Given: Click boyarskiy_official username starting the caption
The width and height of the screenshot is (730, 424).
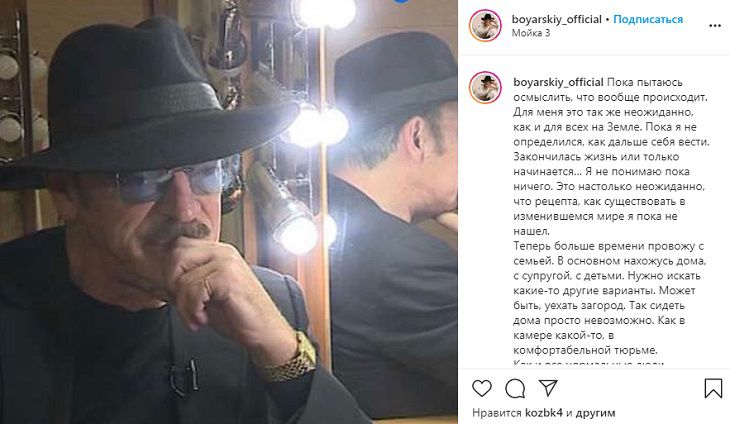Looking at the screenshot, I should pyautogui.click(x=557, y=82).
